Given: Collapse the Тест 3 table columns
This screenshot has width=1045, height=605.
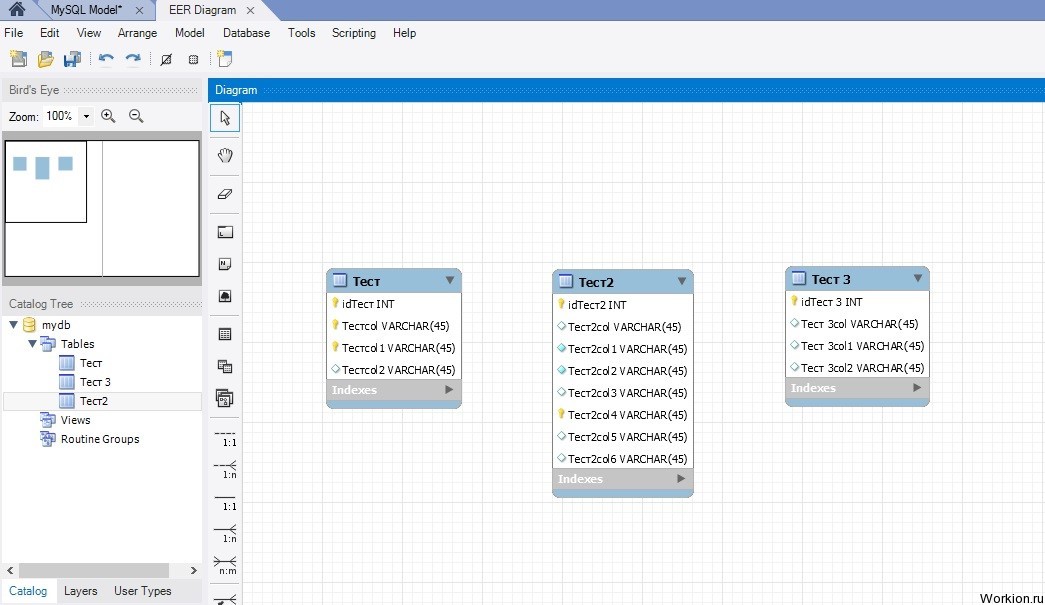Looking at the screenshot, I should (916, 279).
